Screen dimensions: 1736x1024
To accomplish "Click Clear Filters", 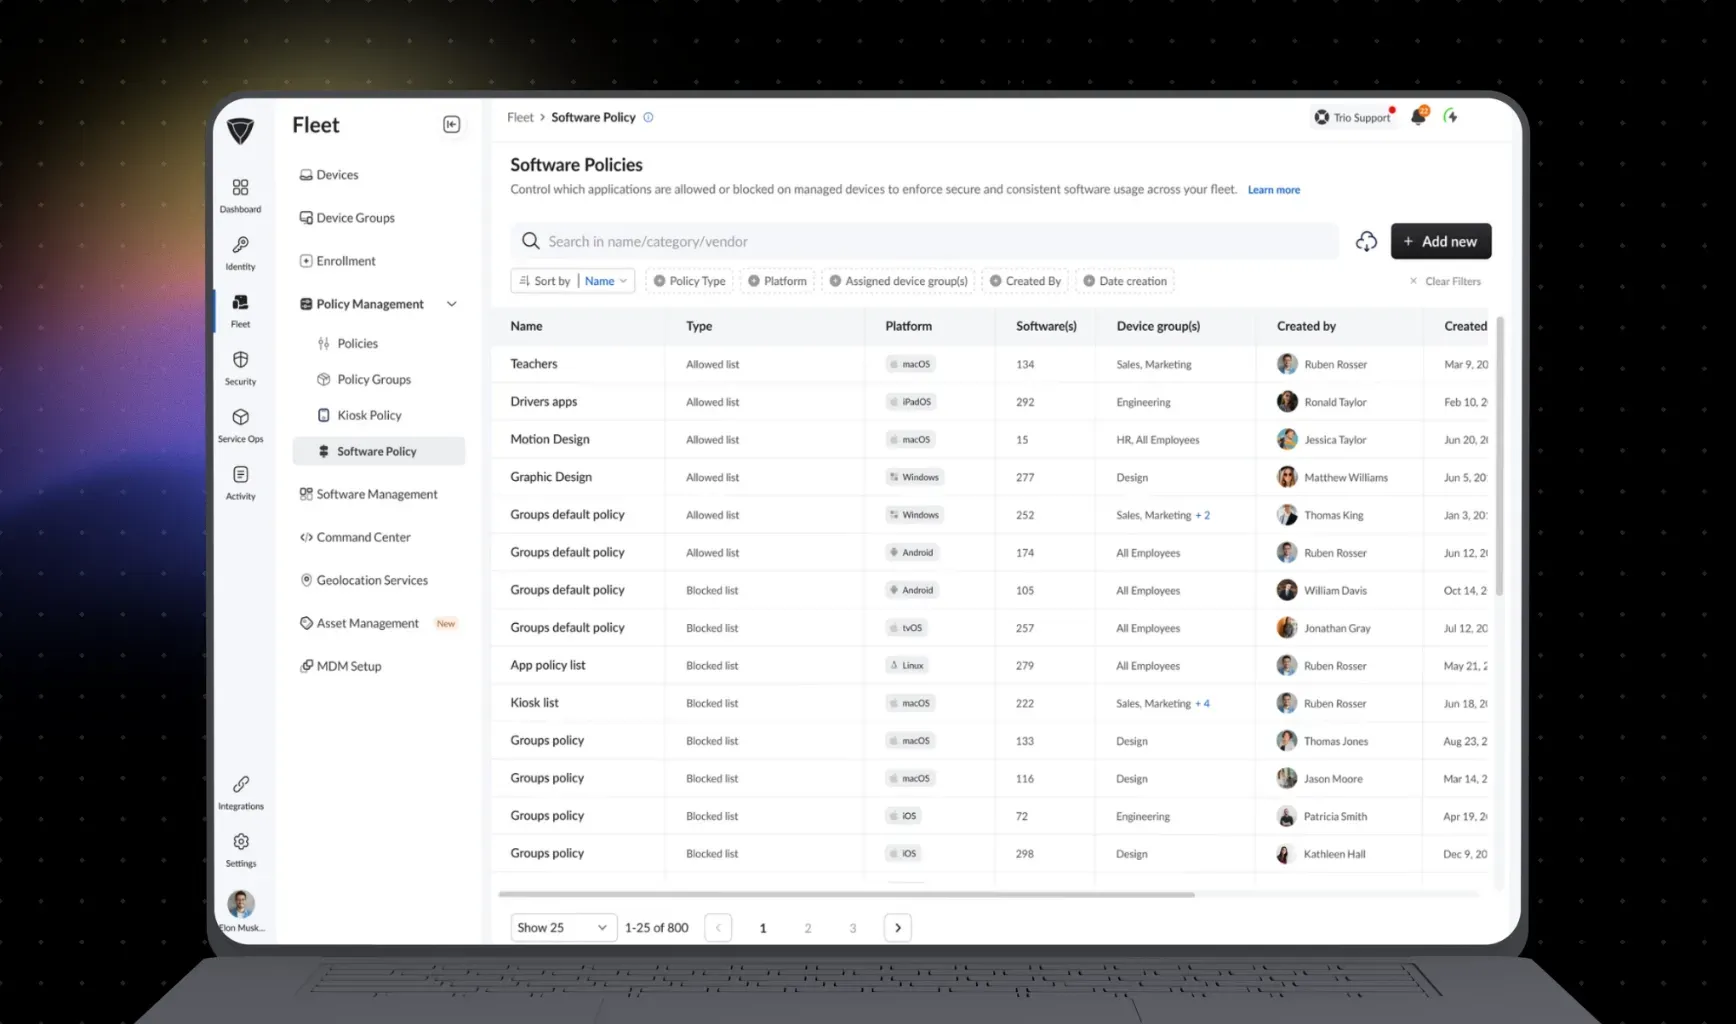I will (x=1445, y=281).
